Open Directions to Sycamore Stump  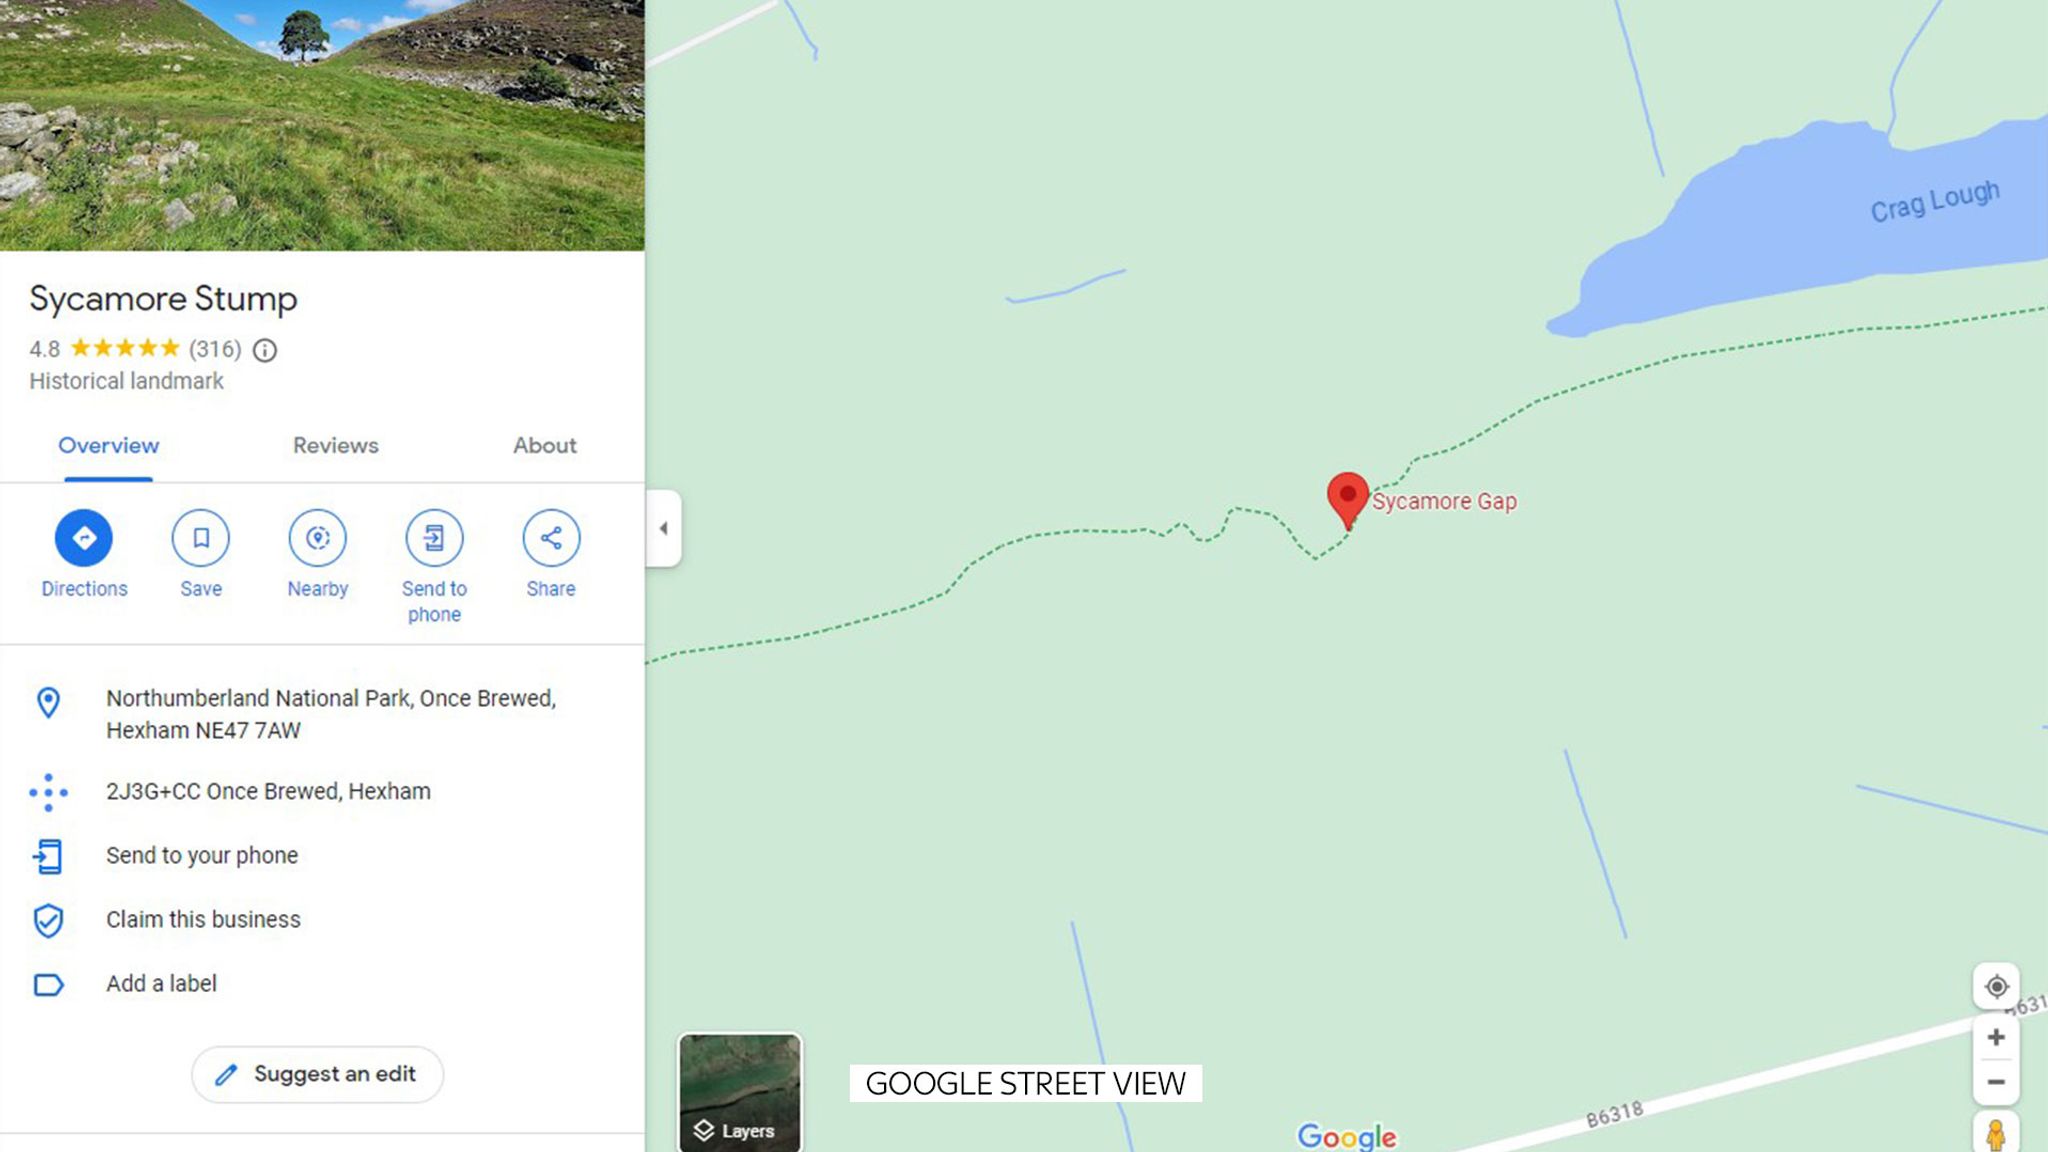[x=84, y=538]
